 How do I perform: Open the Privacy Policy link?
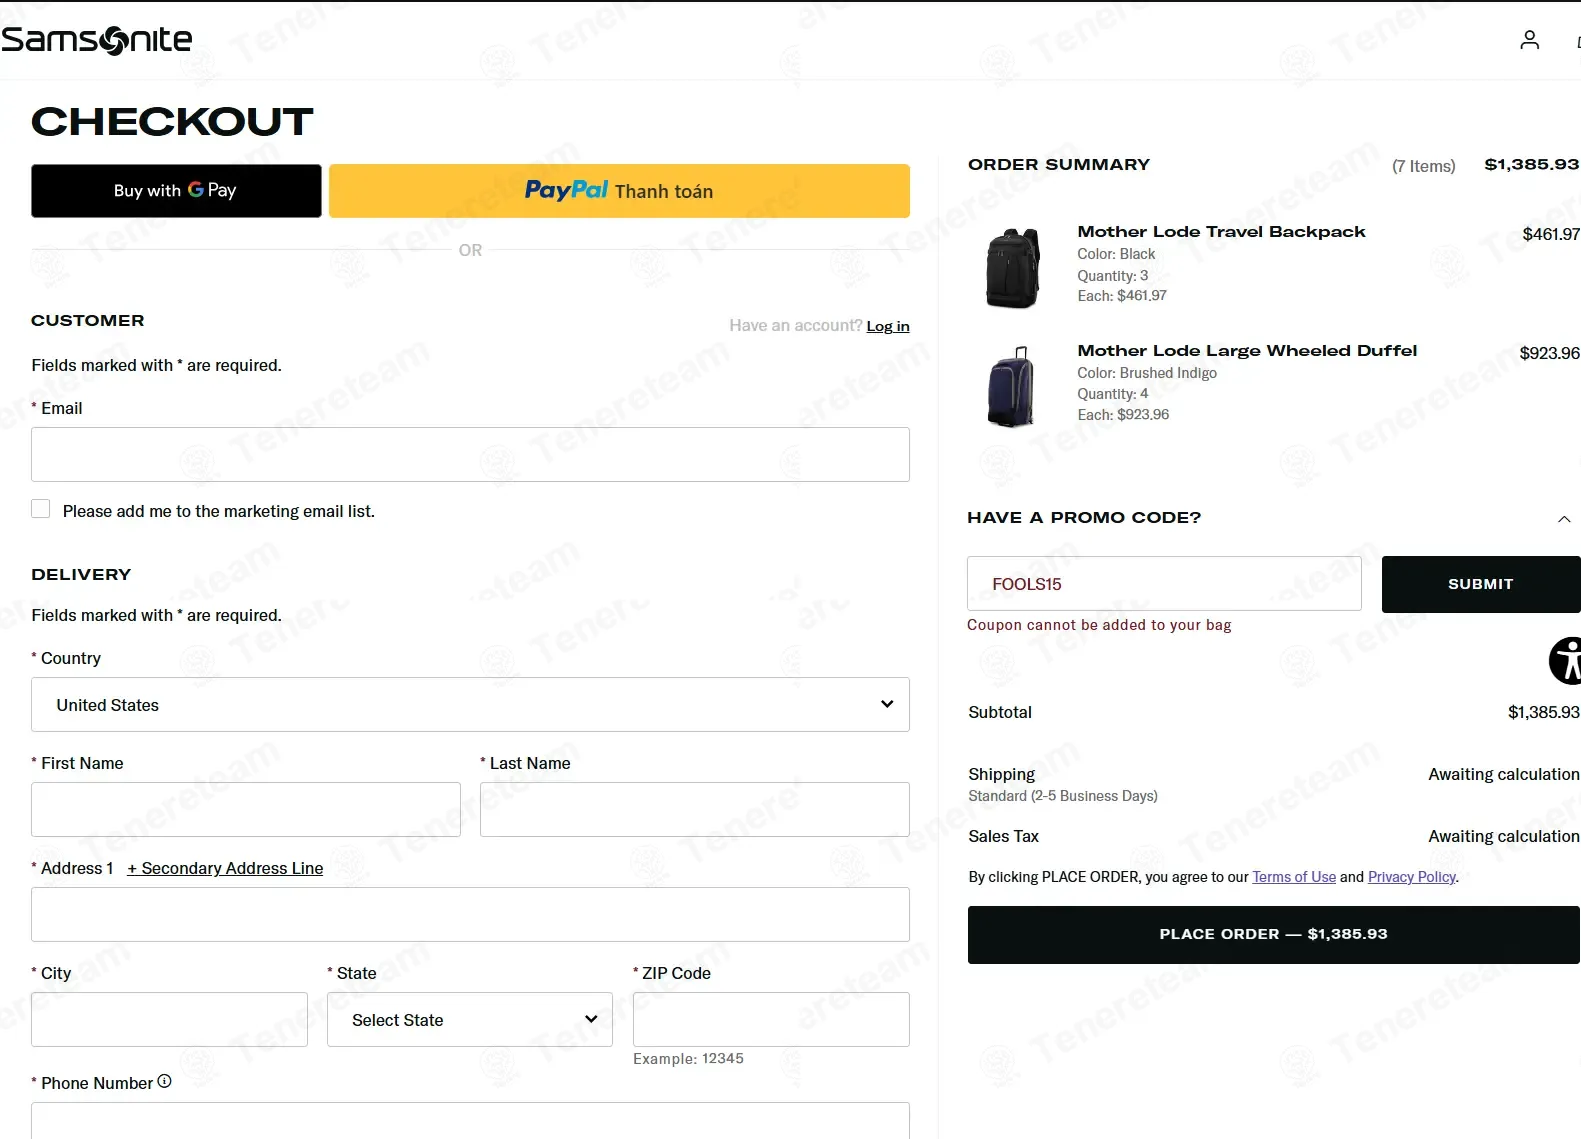pyautogui.click(x=1412, y=877)
